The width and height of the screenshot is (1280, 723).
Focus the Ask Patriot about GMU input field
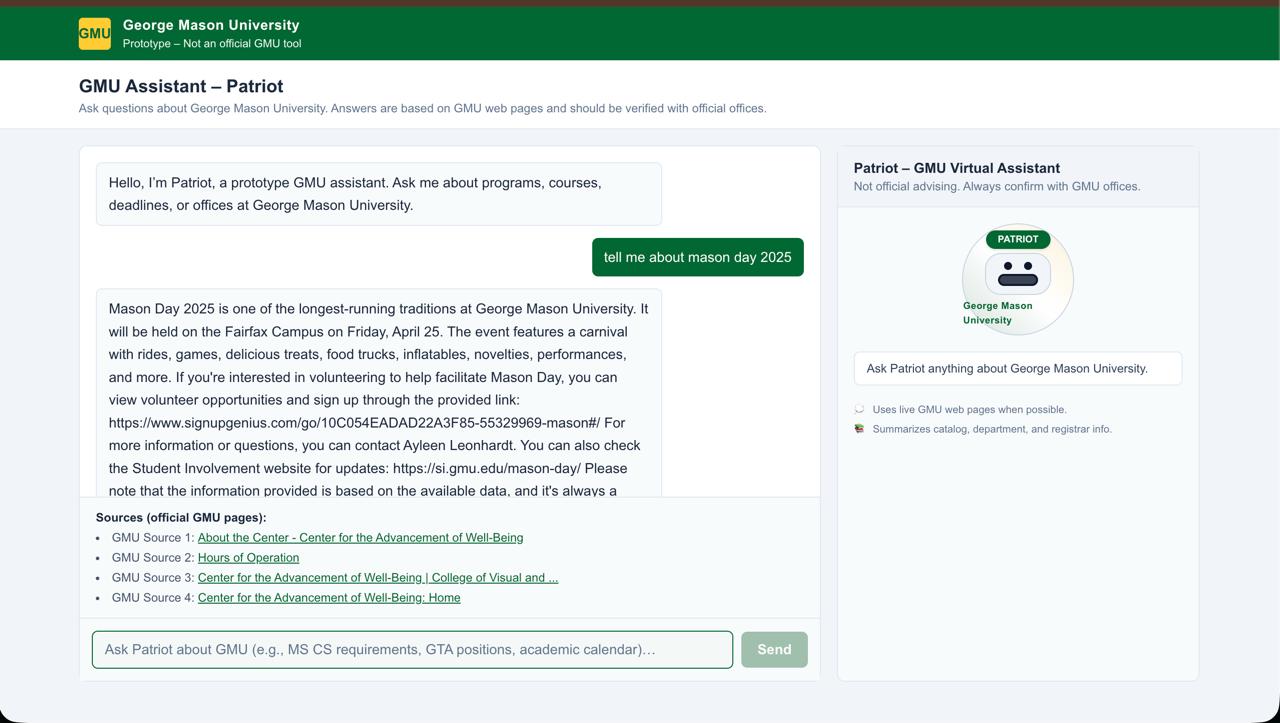[x=412, y=650]
